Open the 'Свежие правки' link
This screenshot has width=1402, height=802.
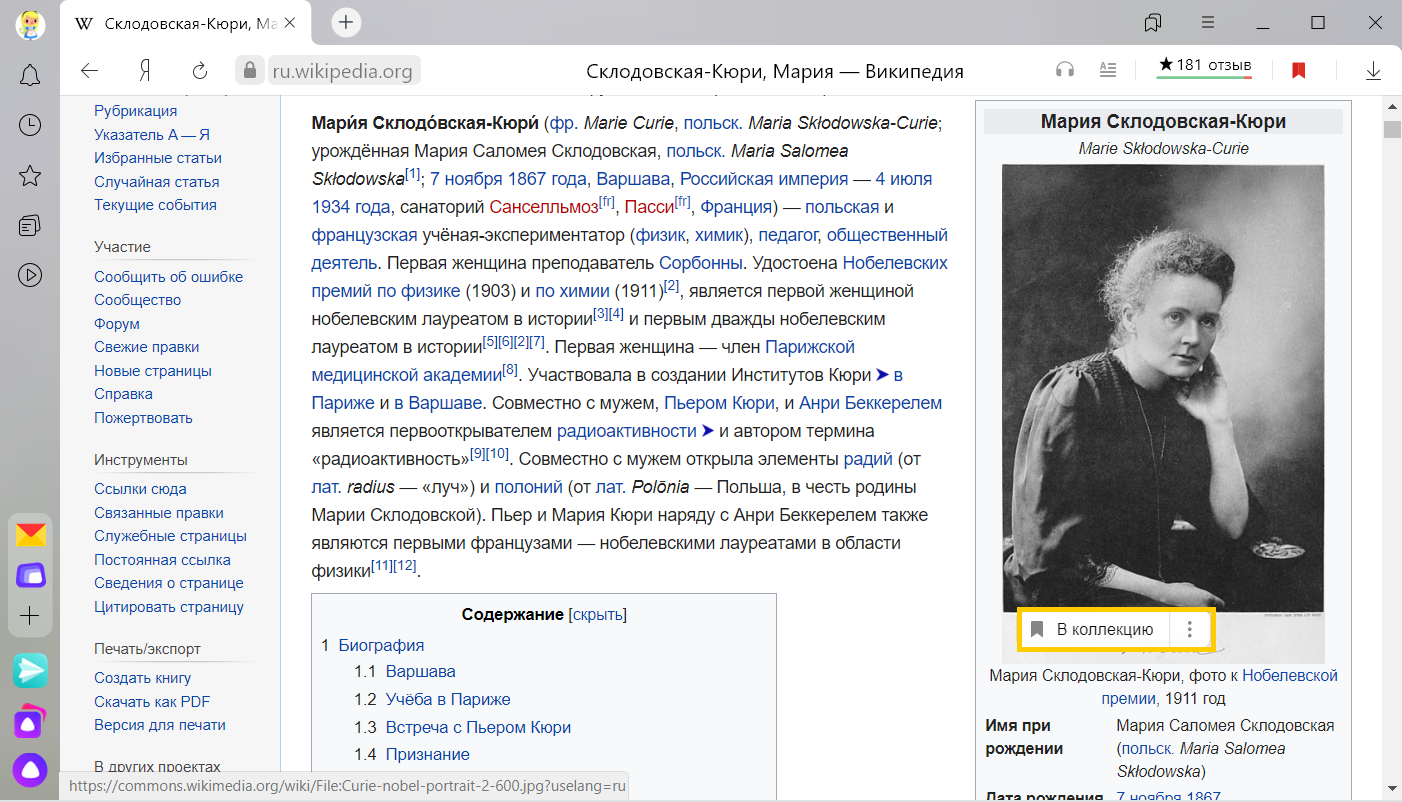click(147, 347)
